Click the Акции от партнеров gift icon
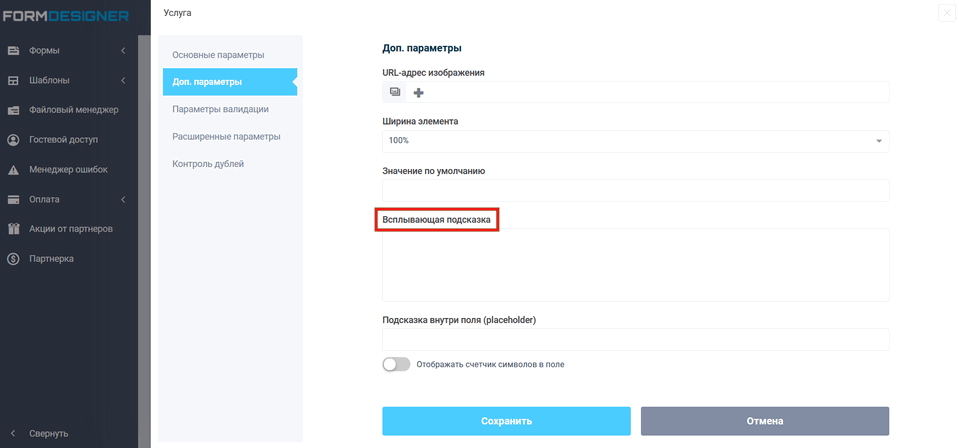Screen dimensions: 959x448 coord(14,229)
